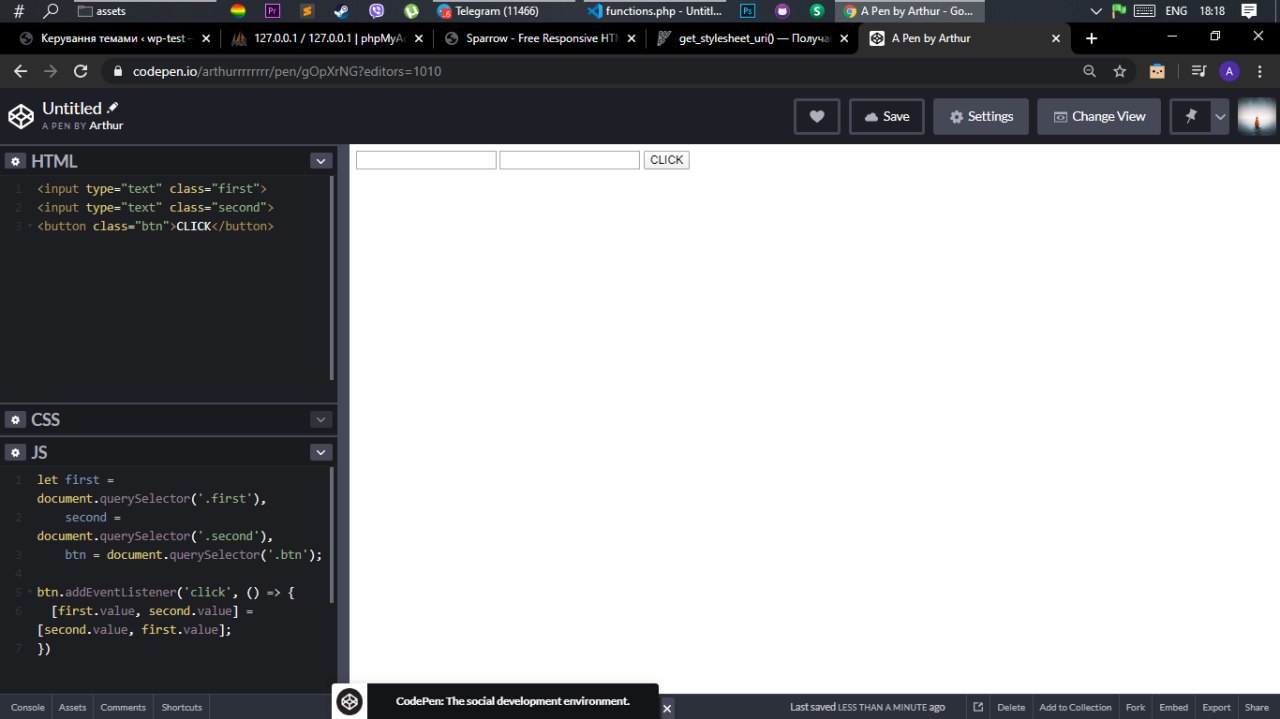Open the Comments panel
The height and width of the screenshot is (719, 1280).
123,707
